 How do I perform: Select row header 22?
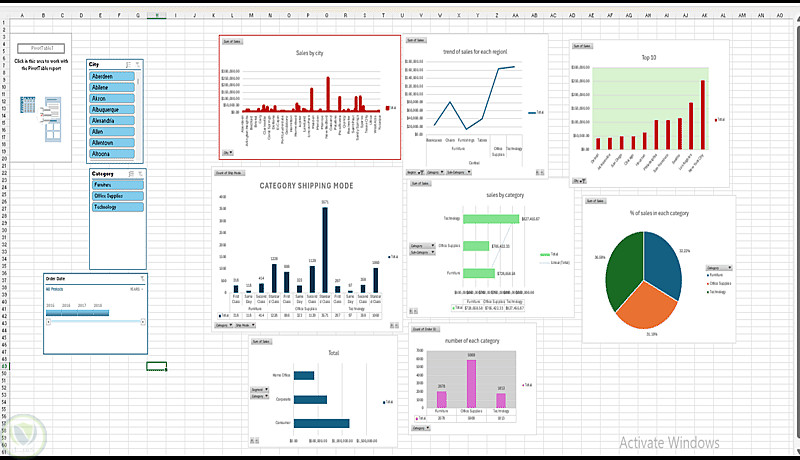pyautogui.click(x=4, y=173)
